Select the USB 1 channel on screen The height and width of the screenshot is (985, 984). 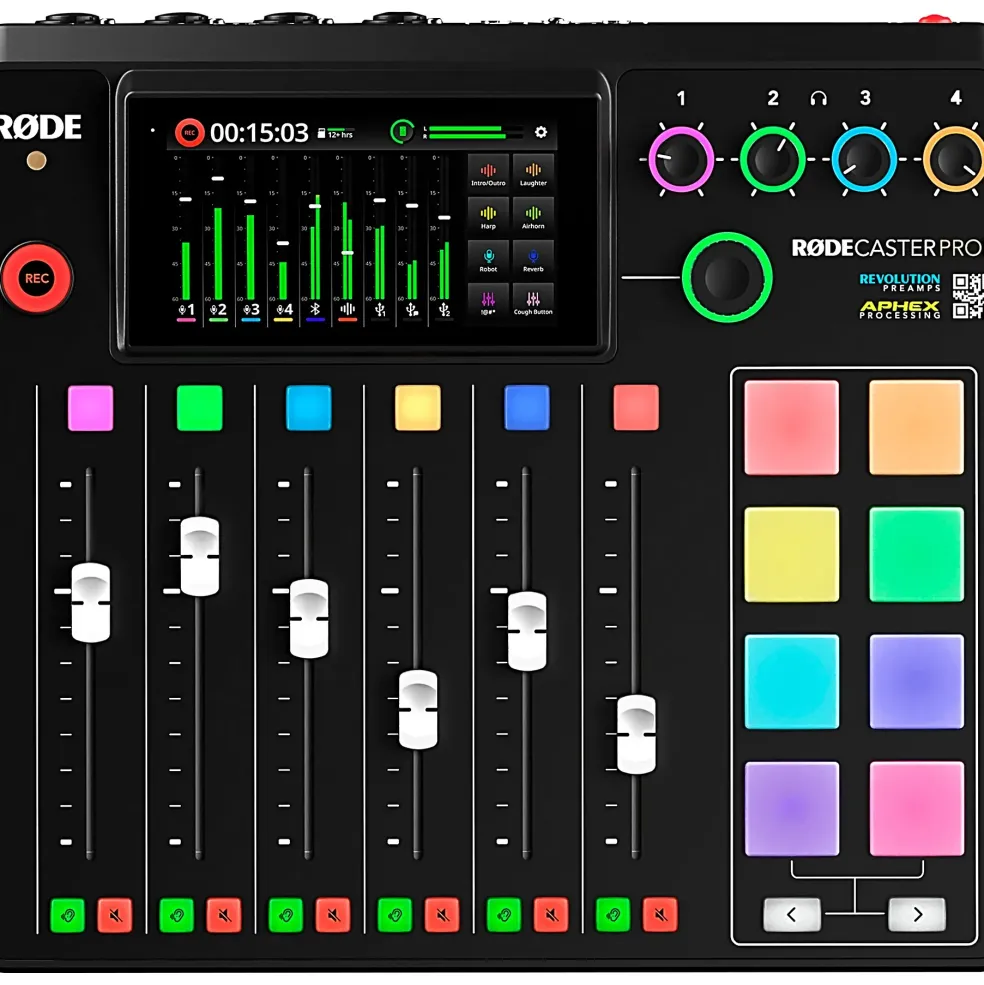[380, 310]
